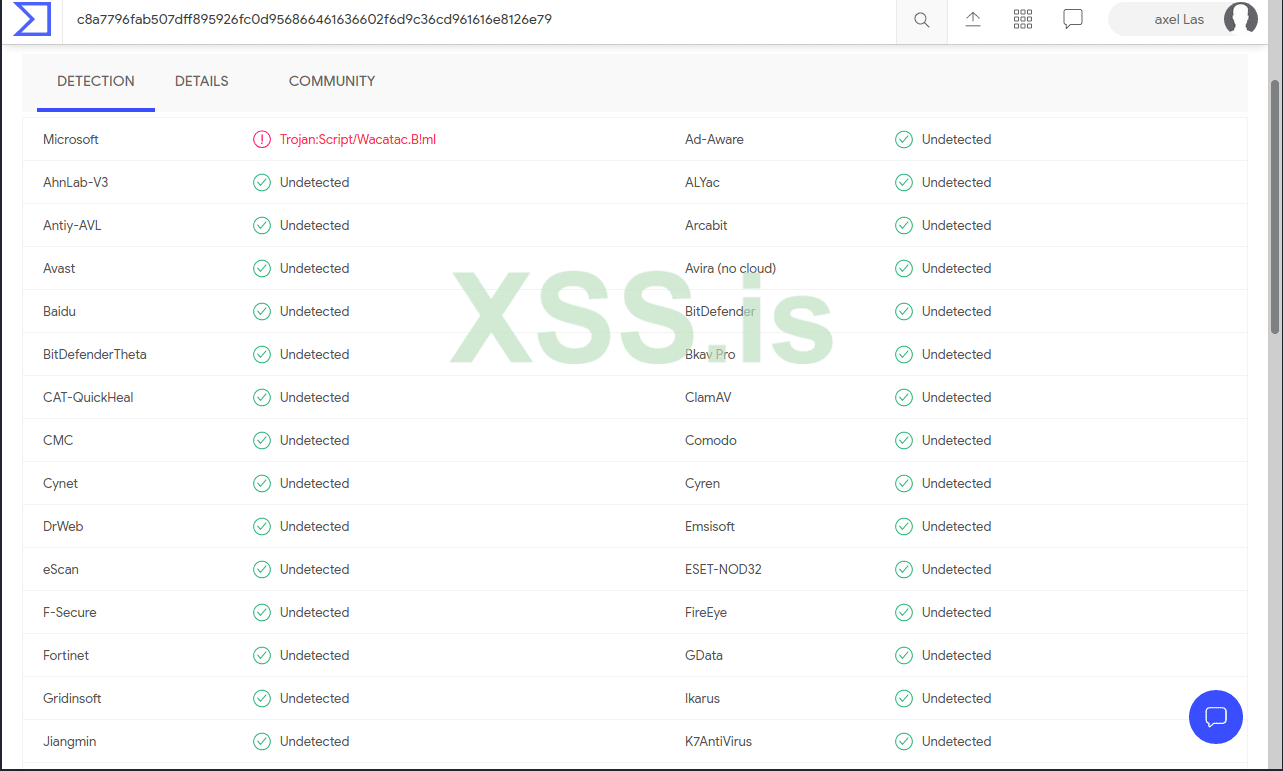The height and width of the screenshot is (771, 1283).
Task: Click the checkmark icon in Ikarus row
Action: (x=904, y=699)
